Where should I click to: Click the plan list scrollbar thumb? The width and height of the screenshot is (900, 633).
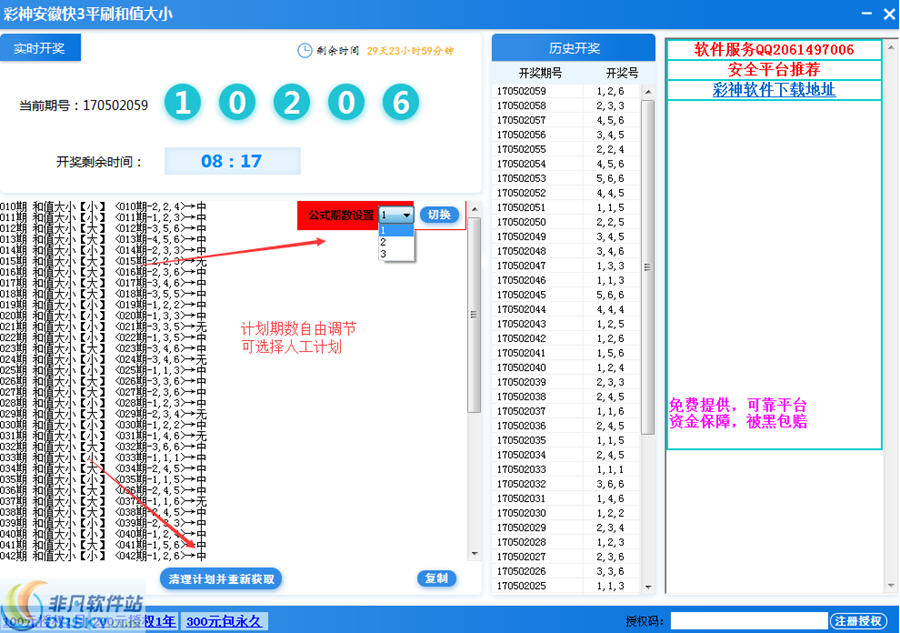point(474,314)
